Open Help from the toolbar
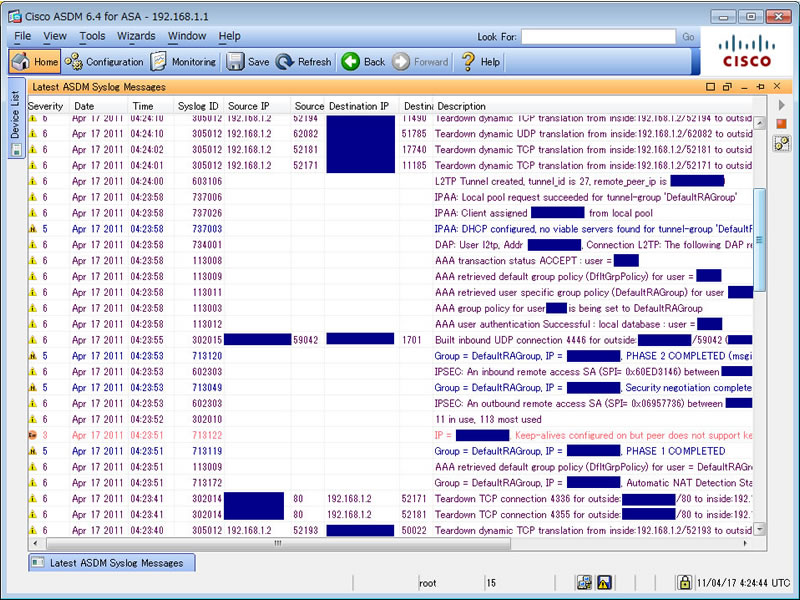This screenshot has width=800, height=600. pos(479,62)
